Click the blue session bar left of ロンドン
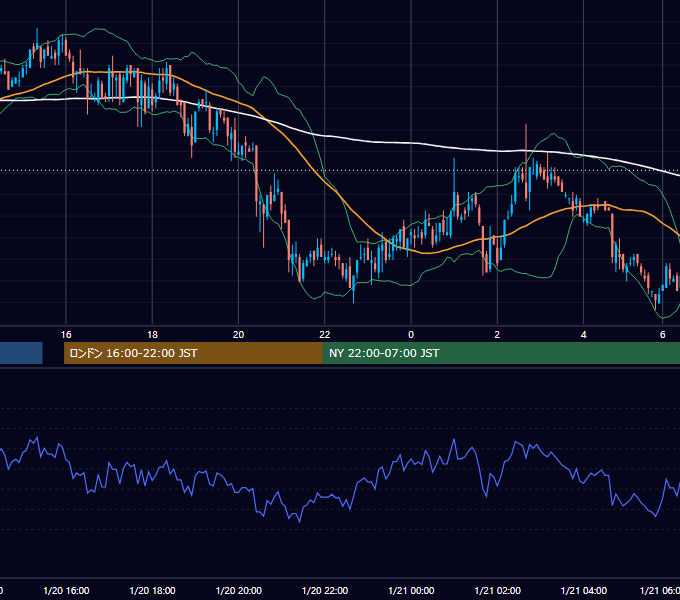The image size is (680, 600). [21, 353]
